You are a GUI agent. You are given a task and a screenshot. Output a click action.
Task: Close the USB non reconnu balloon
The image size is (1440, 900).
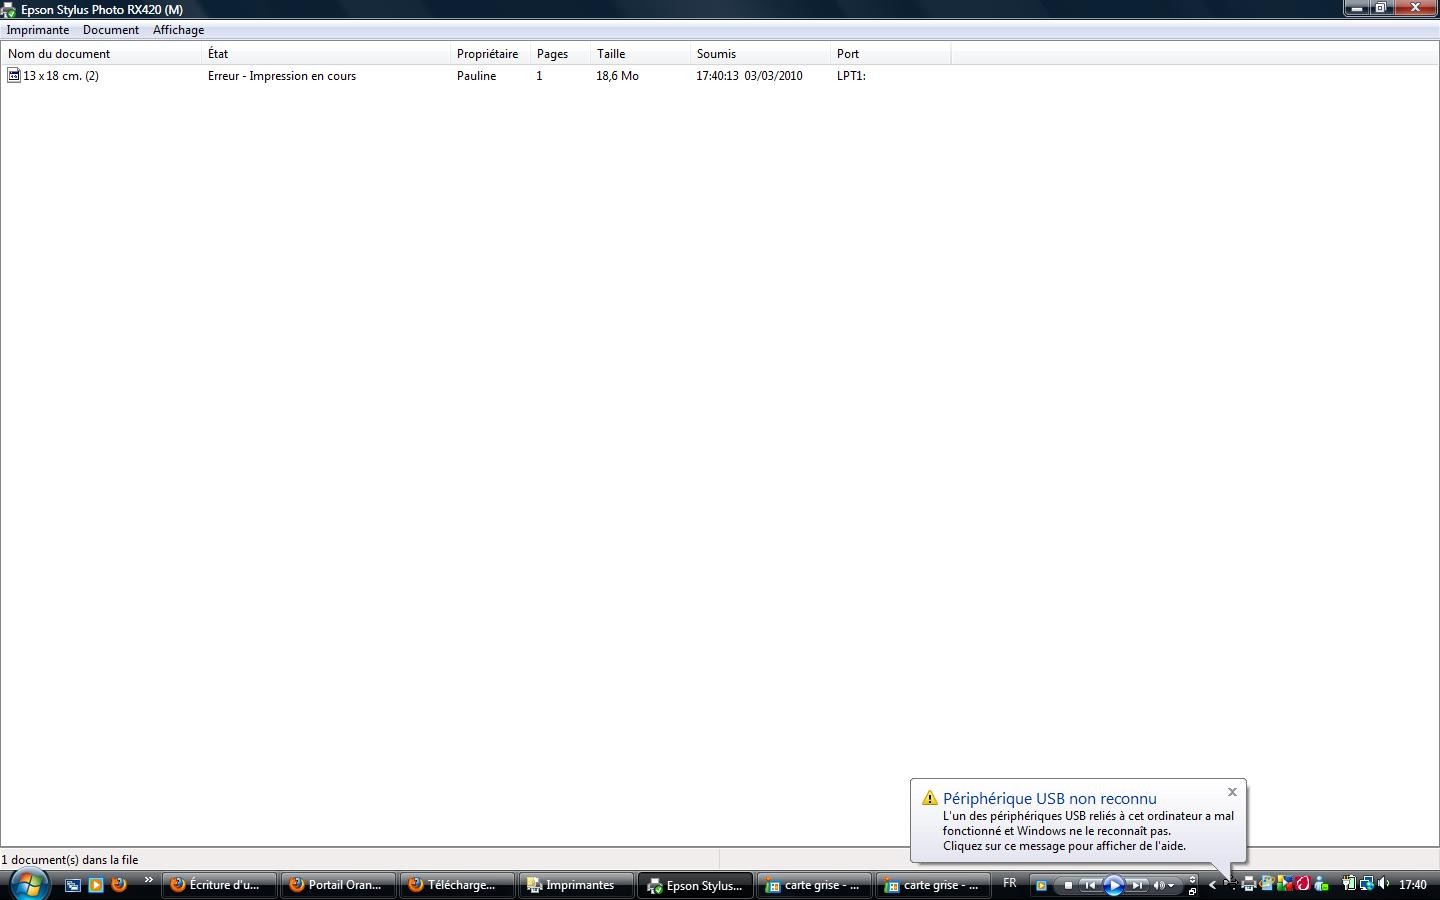pyautogui.click(x=1232, y=792)
